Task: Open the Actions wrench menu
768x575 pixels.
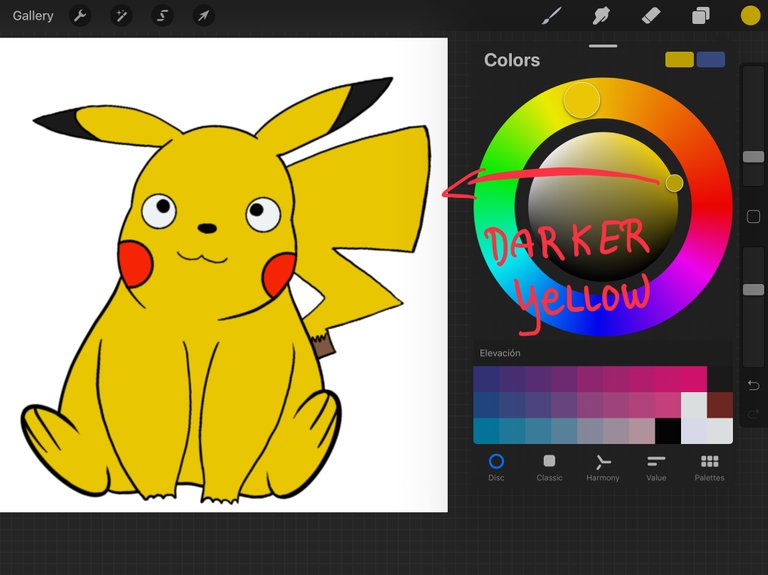Action: pyautogui.click(x=80, y=16)
